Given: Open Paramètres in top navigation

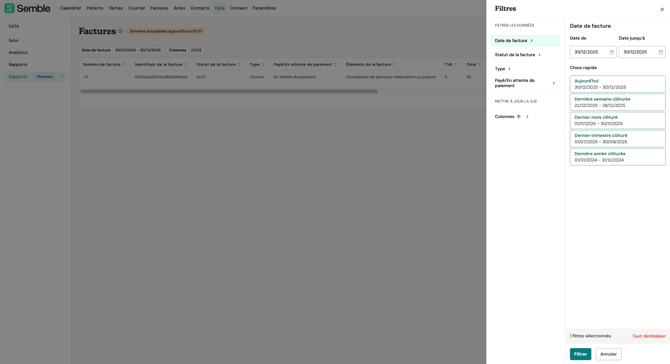Looking at the screenshot, I should [x=264, y=8].
